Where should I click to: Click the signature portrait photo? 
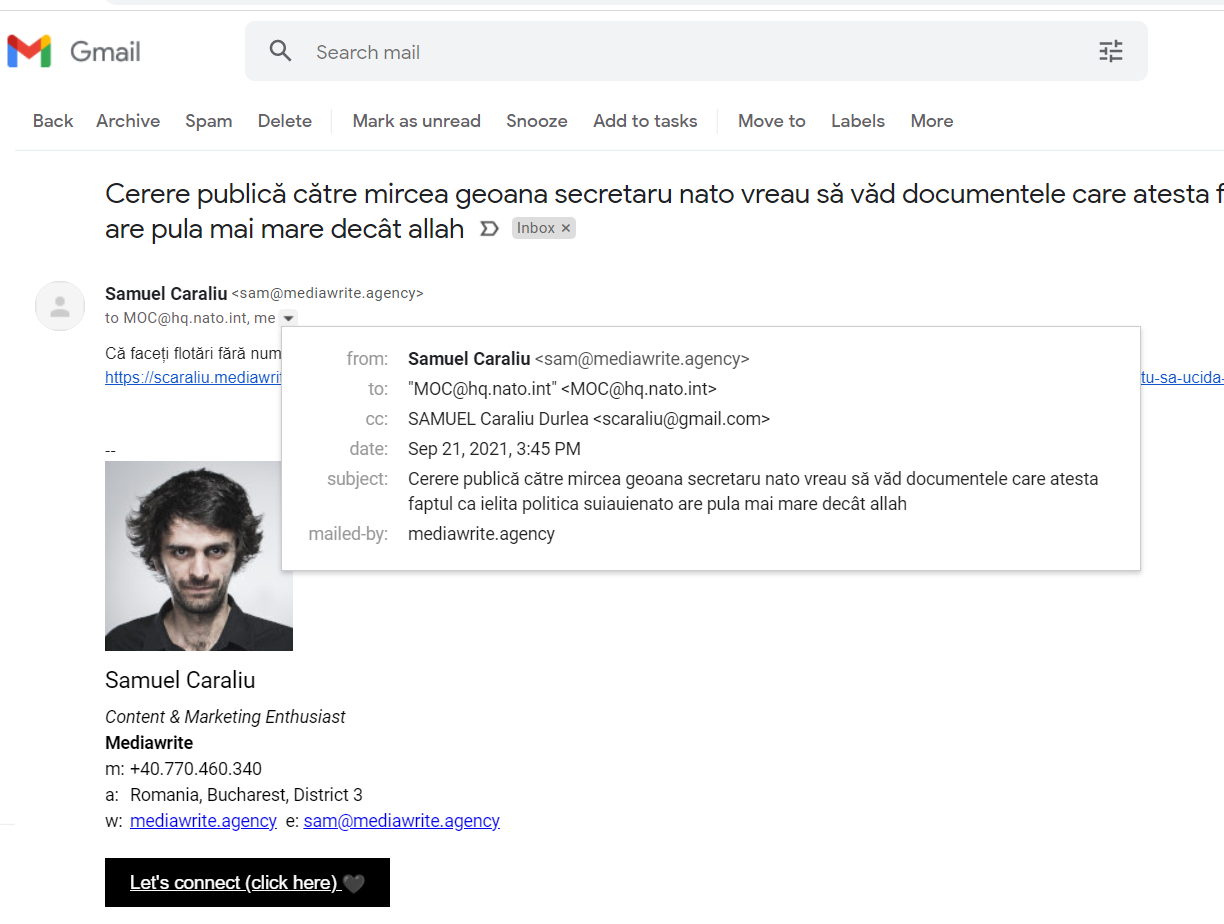coord(199,556)
